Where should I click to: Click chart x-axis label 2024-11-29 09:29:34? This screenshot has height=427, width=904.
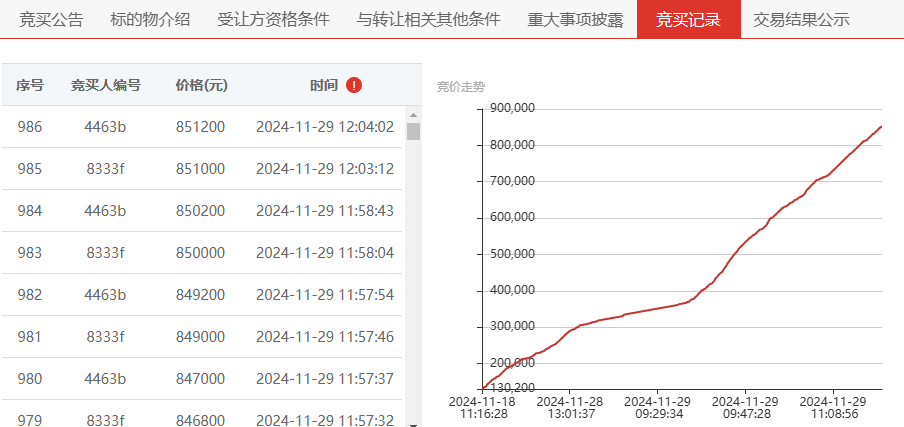[657, 407]
